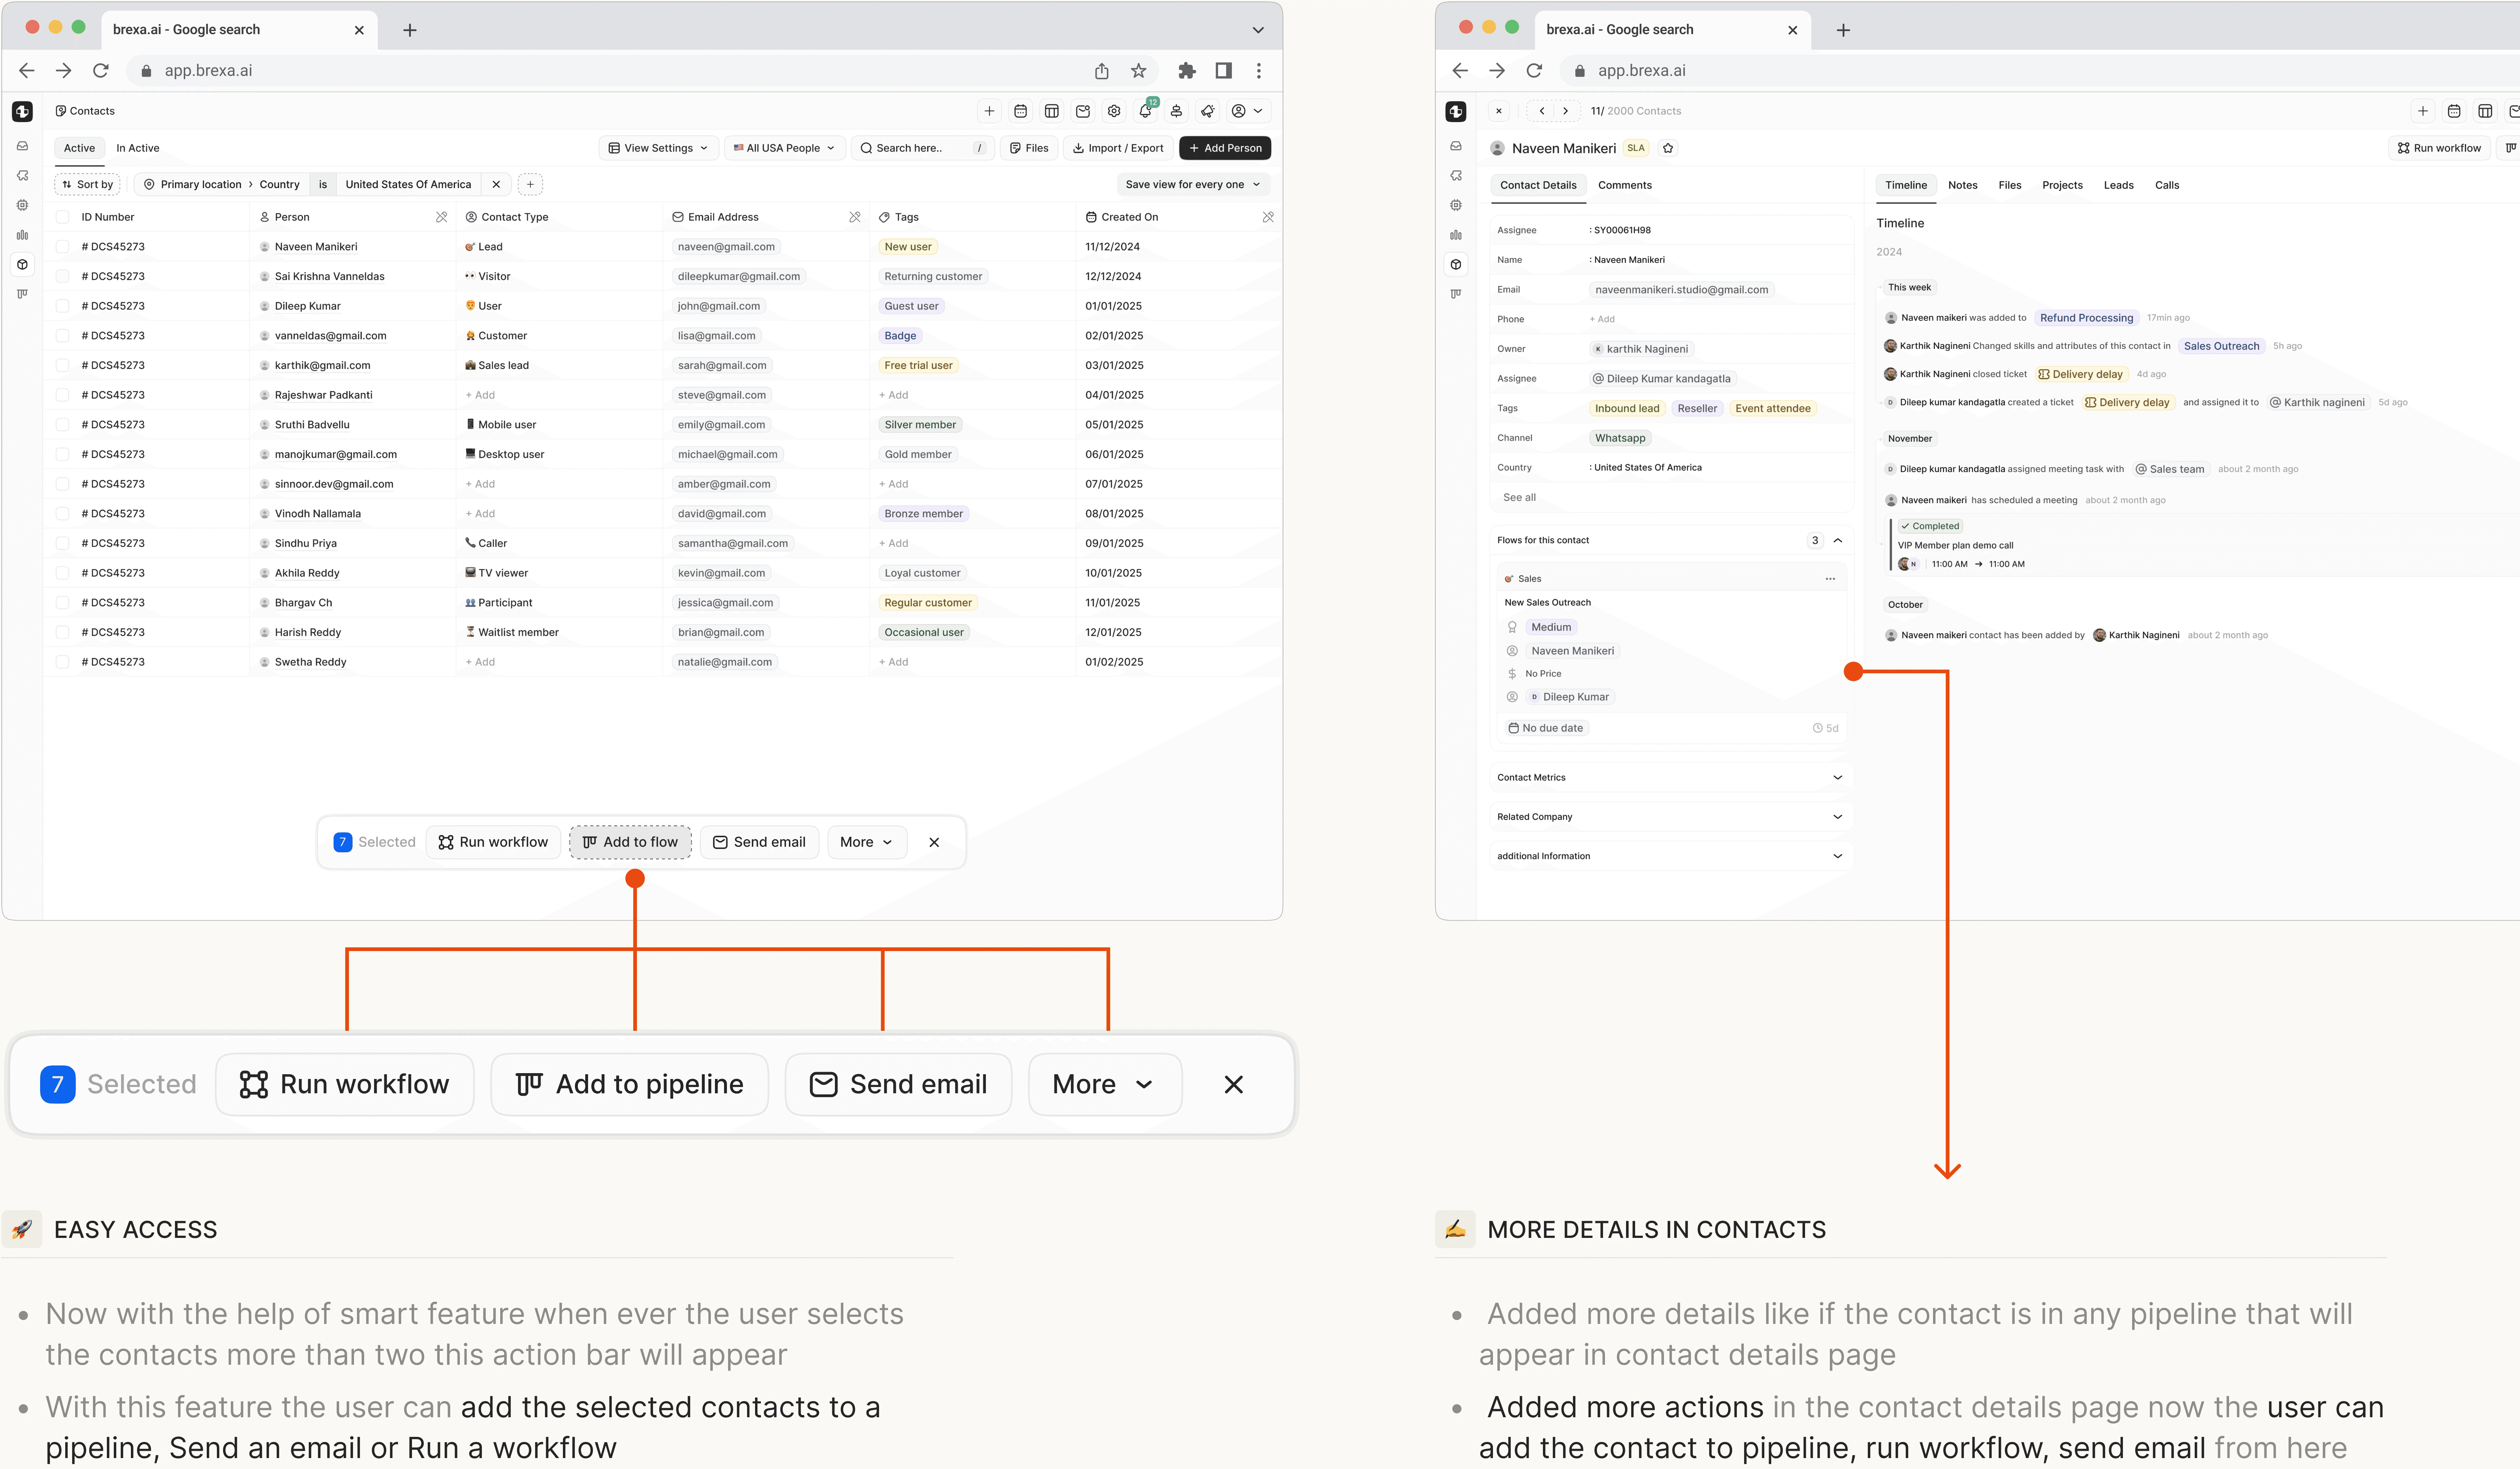2520x1469 pixels.
Task: Tick the select-all checkbox beside ID Number
Action: (x=62, y=217)
